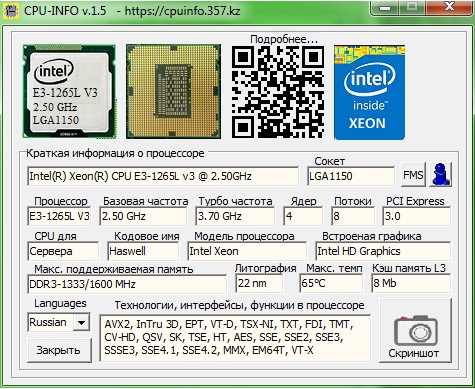475x389 pixels.
Task: Click the Базовая частота 2.50 GHz field
Action: [143, 216]
